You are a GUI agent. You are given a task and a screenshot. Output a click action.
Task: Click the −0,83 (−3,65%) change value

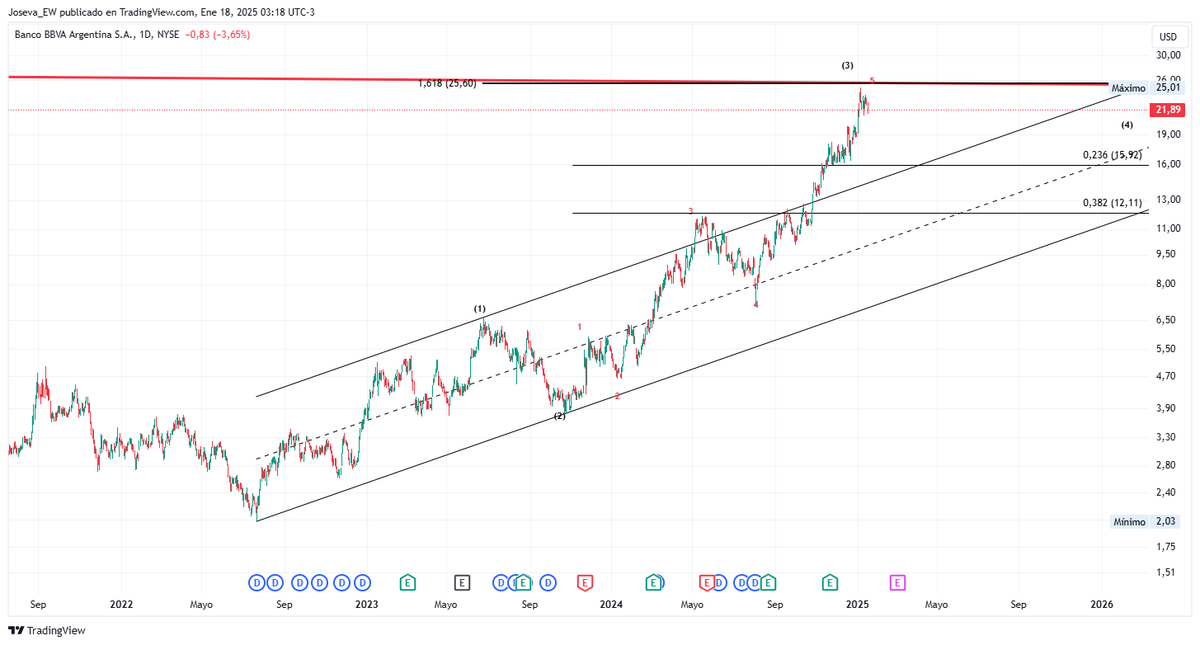click(219, 34)
